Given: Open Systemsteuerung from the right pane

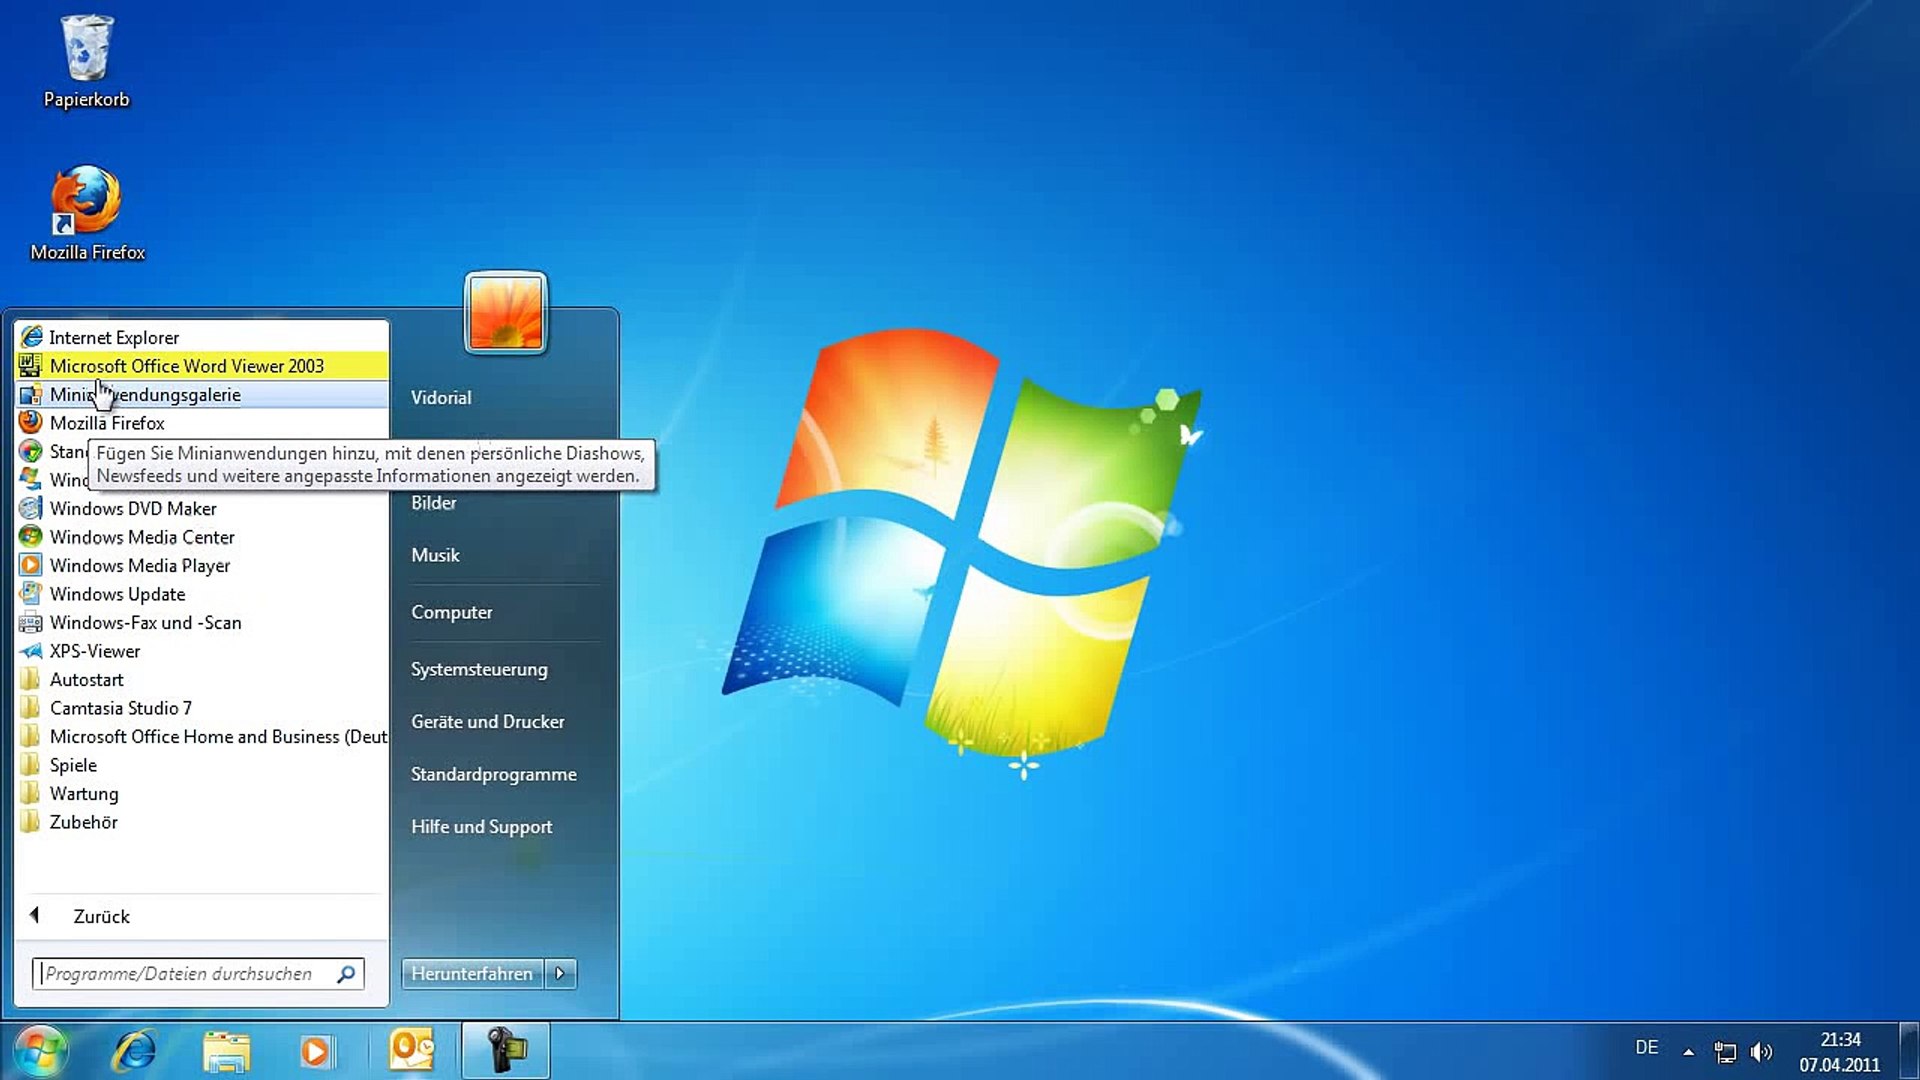Looking at the screenshot, I should [x=479, y=669].
